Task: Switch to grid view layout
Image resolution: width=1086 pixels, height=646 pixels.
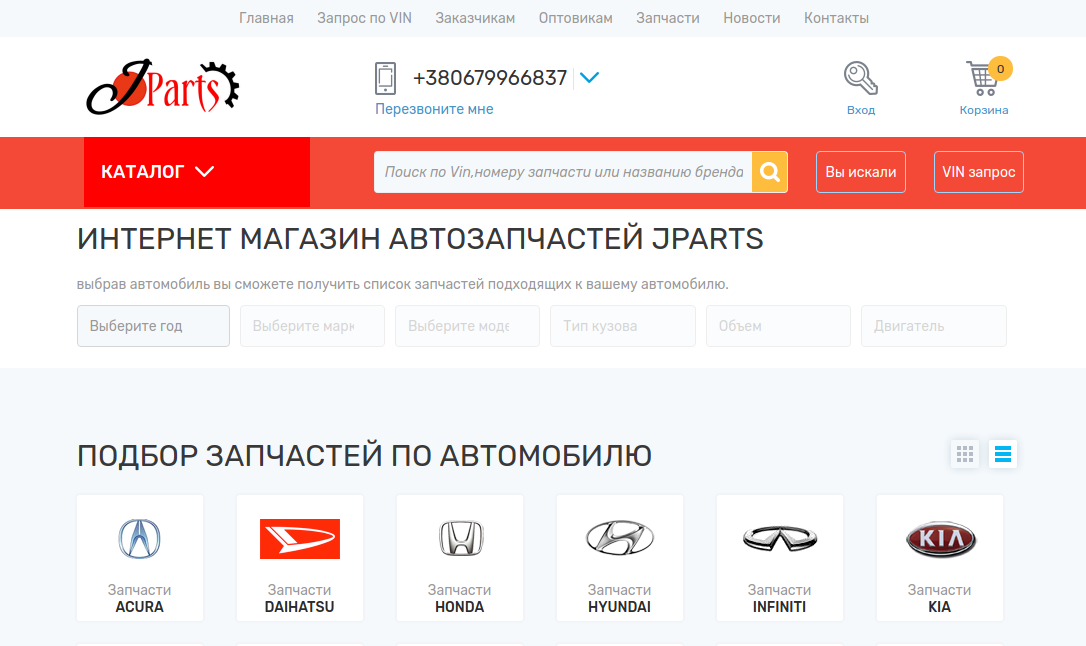Action: point(965,454)
